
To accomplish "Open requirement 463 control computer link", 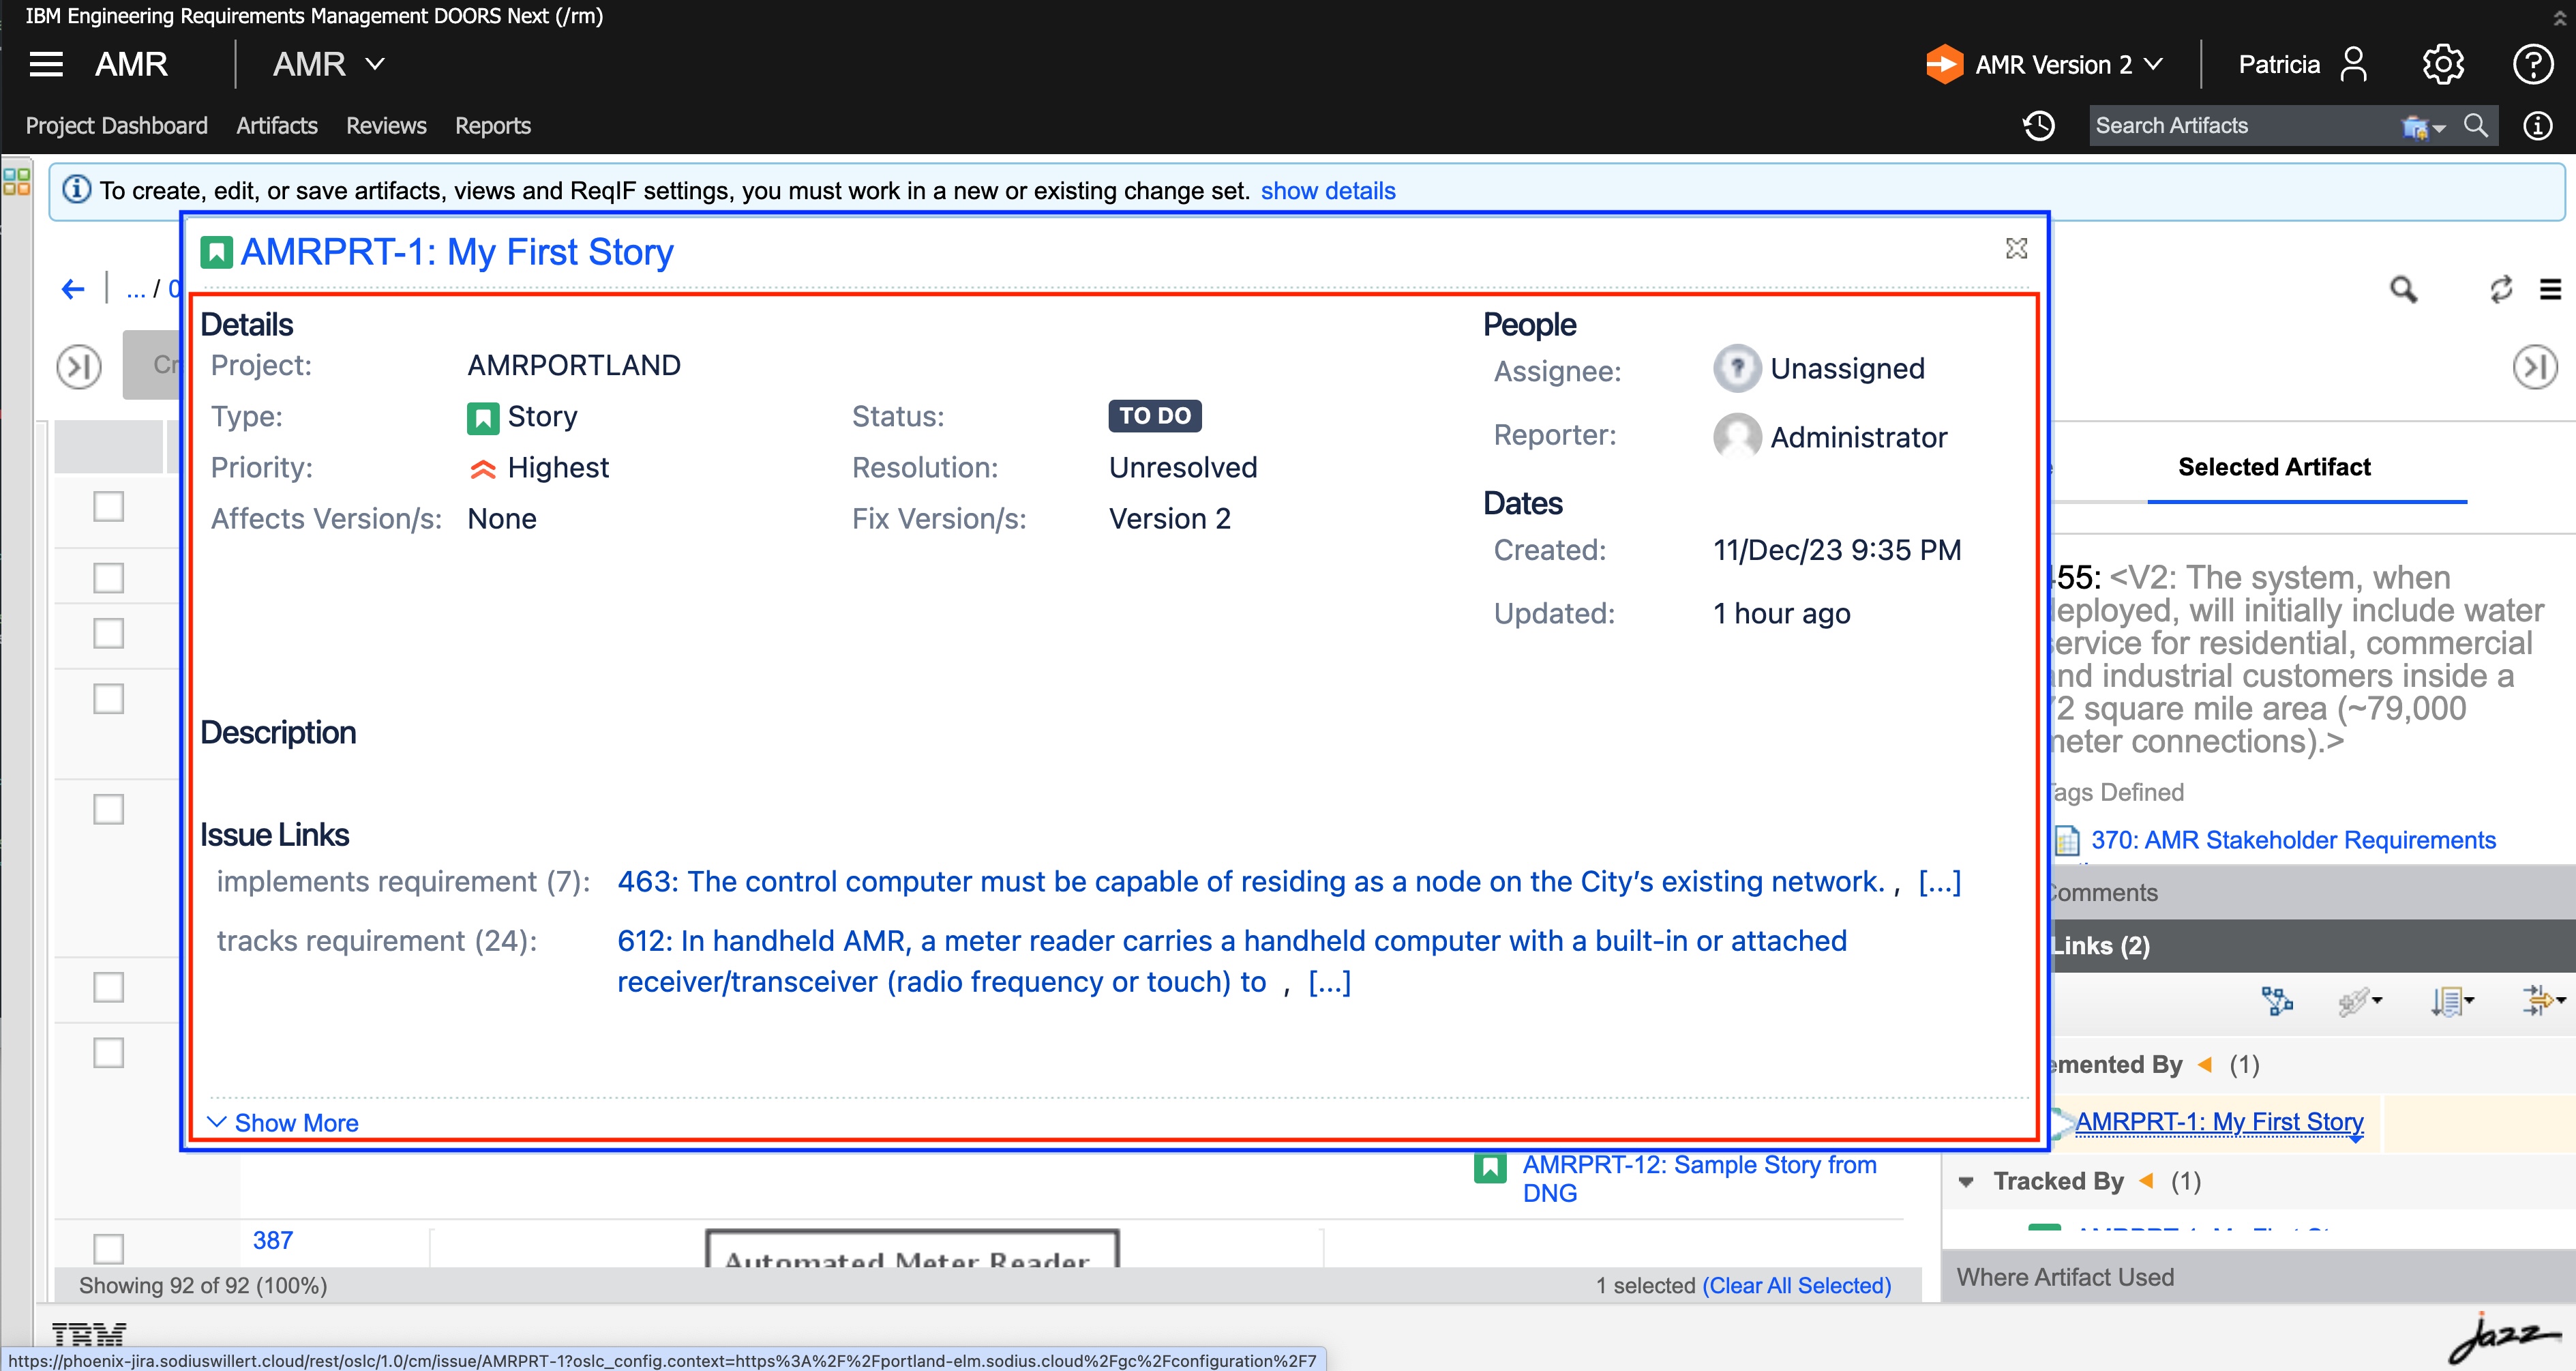I will pos(1251,882).
